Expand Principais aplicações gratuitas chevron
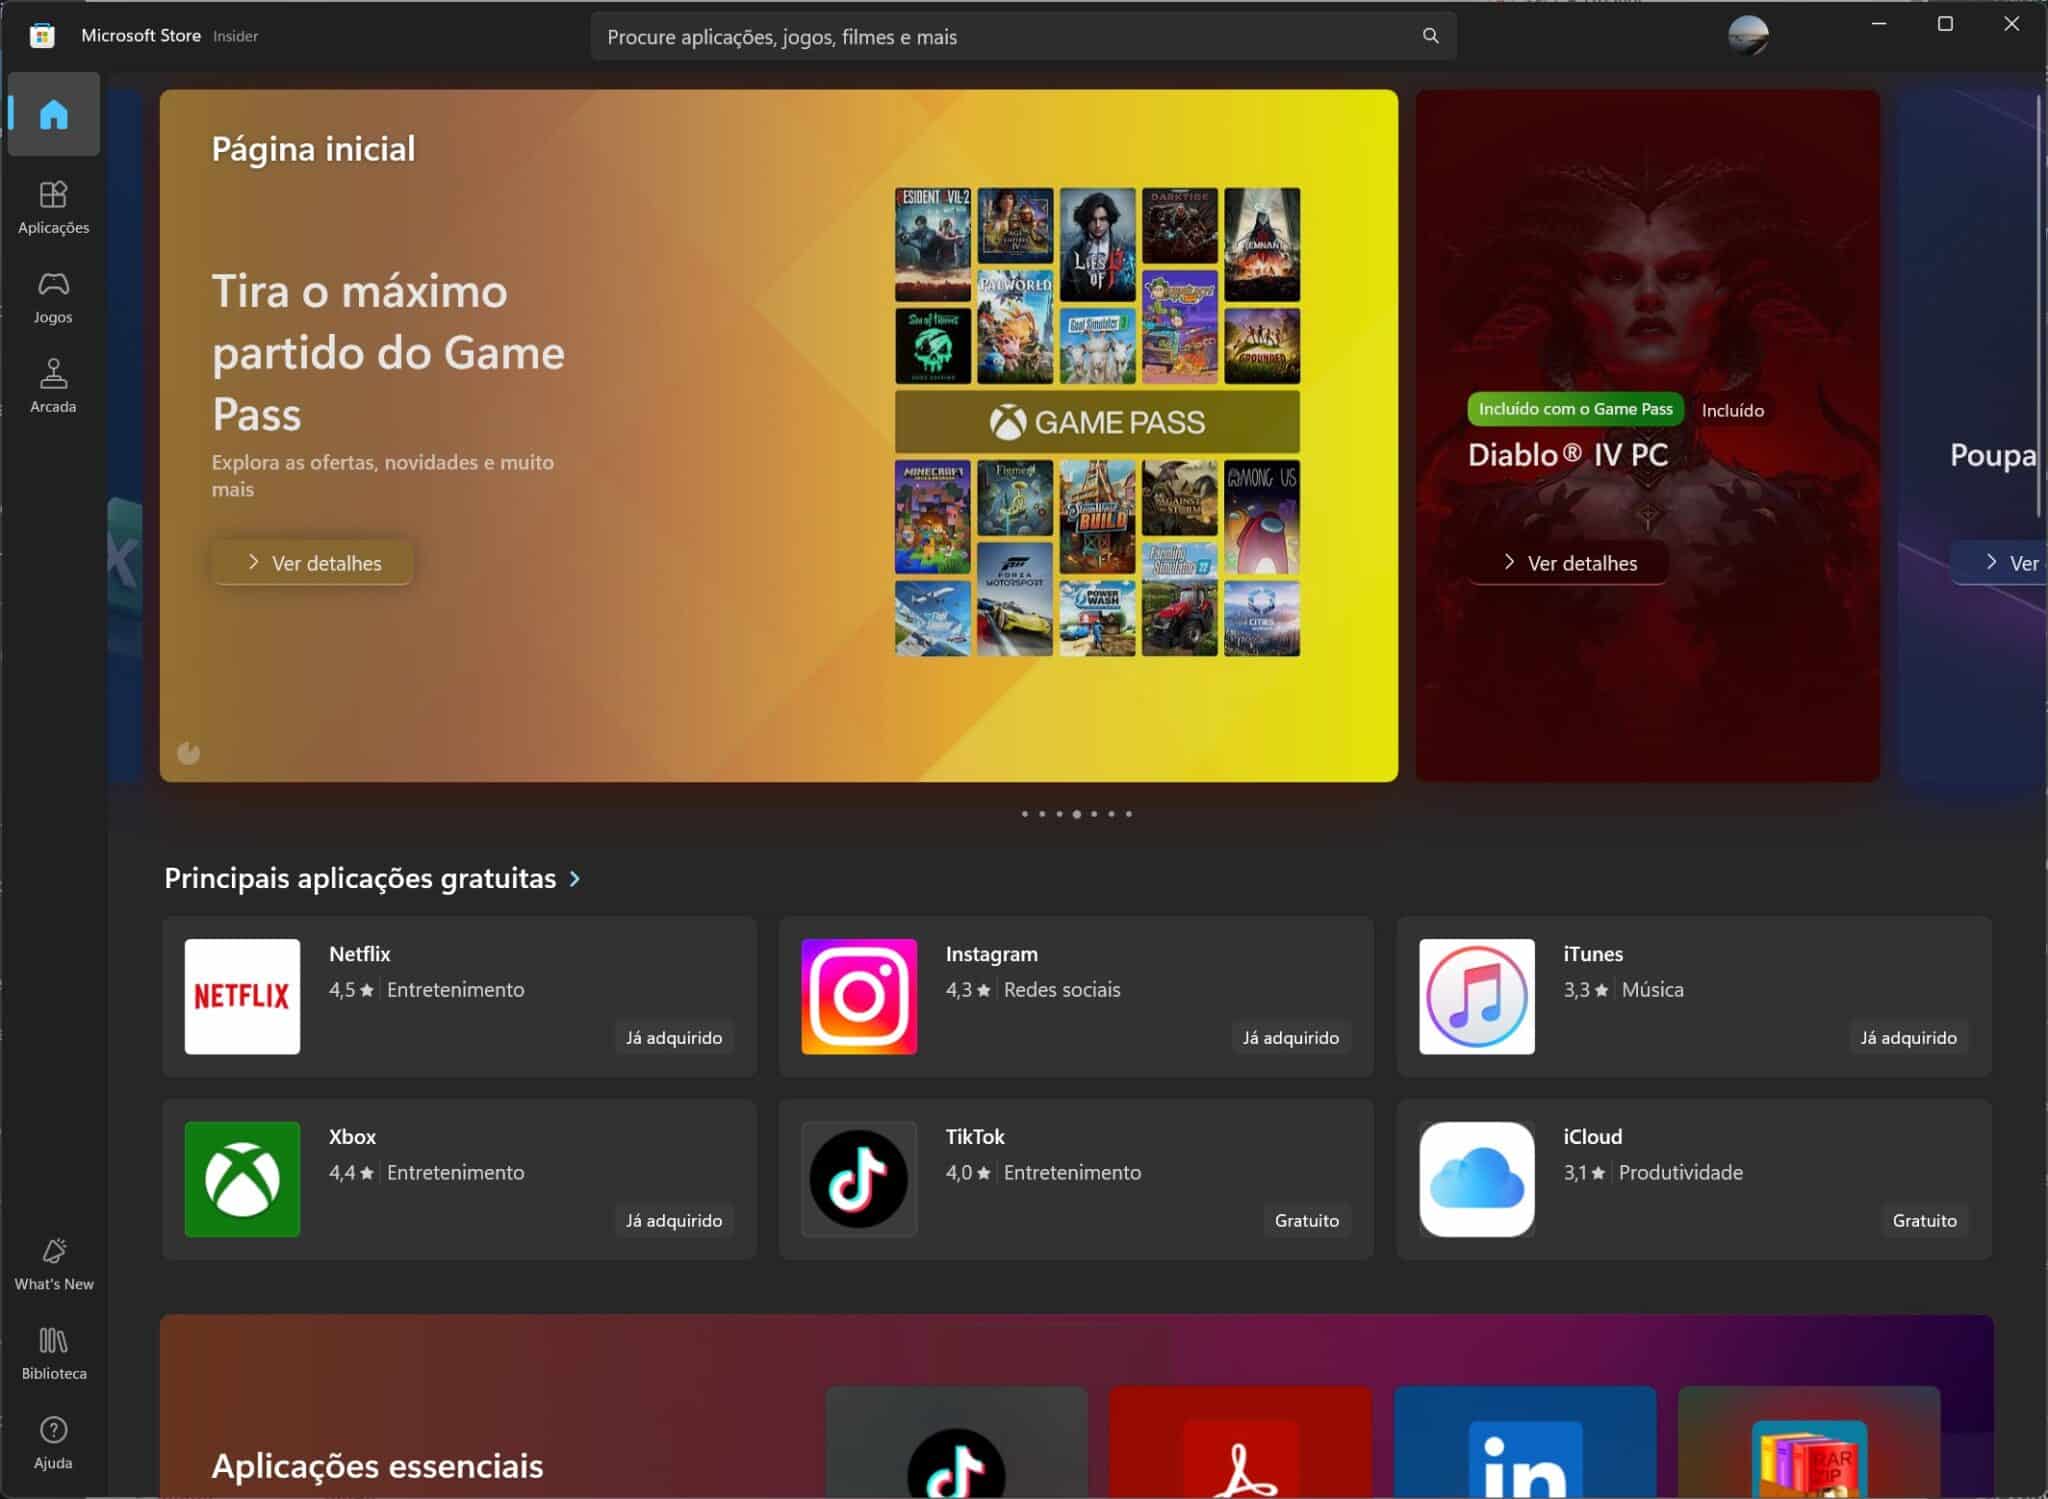Screen dimensions: 2048x1499 click(575, 878)
